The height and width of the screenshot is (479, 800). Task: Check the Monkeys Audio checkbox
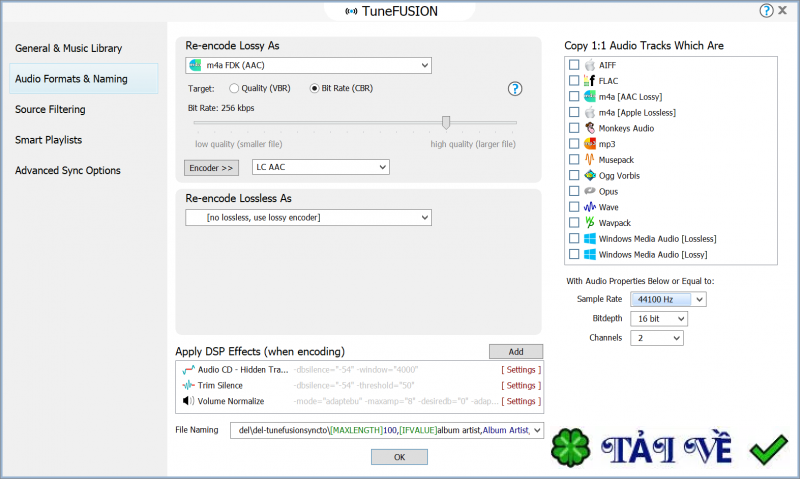(574, 128)
